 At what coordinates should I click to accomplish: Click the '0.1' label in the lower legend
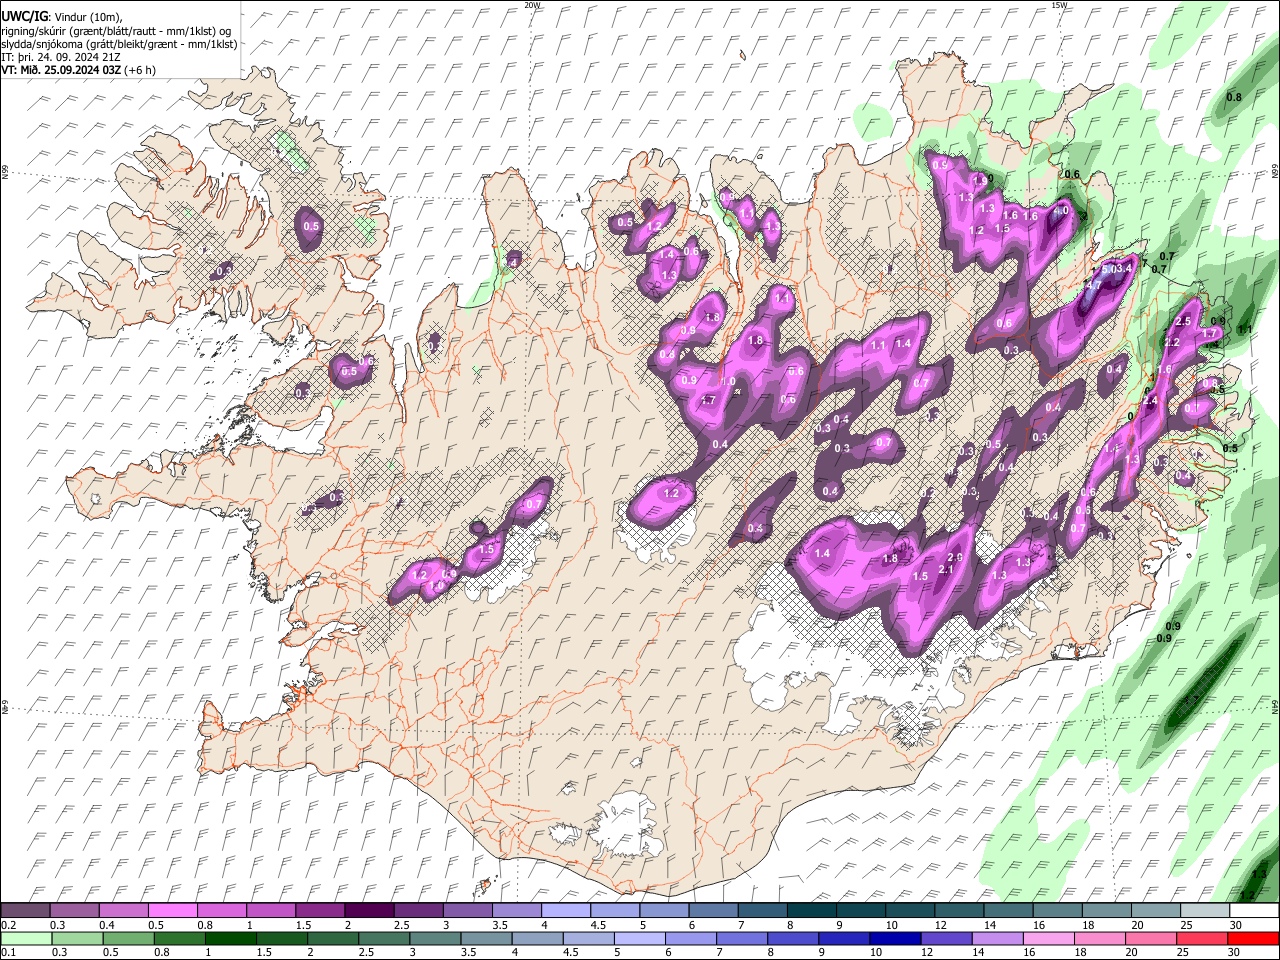pos(8,952)
